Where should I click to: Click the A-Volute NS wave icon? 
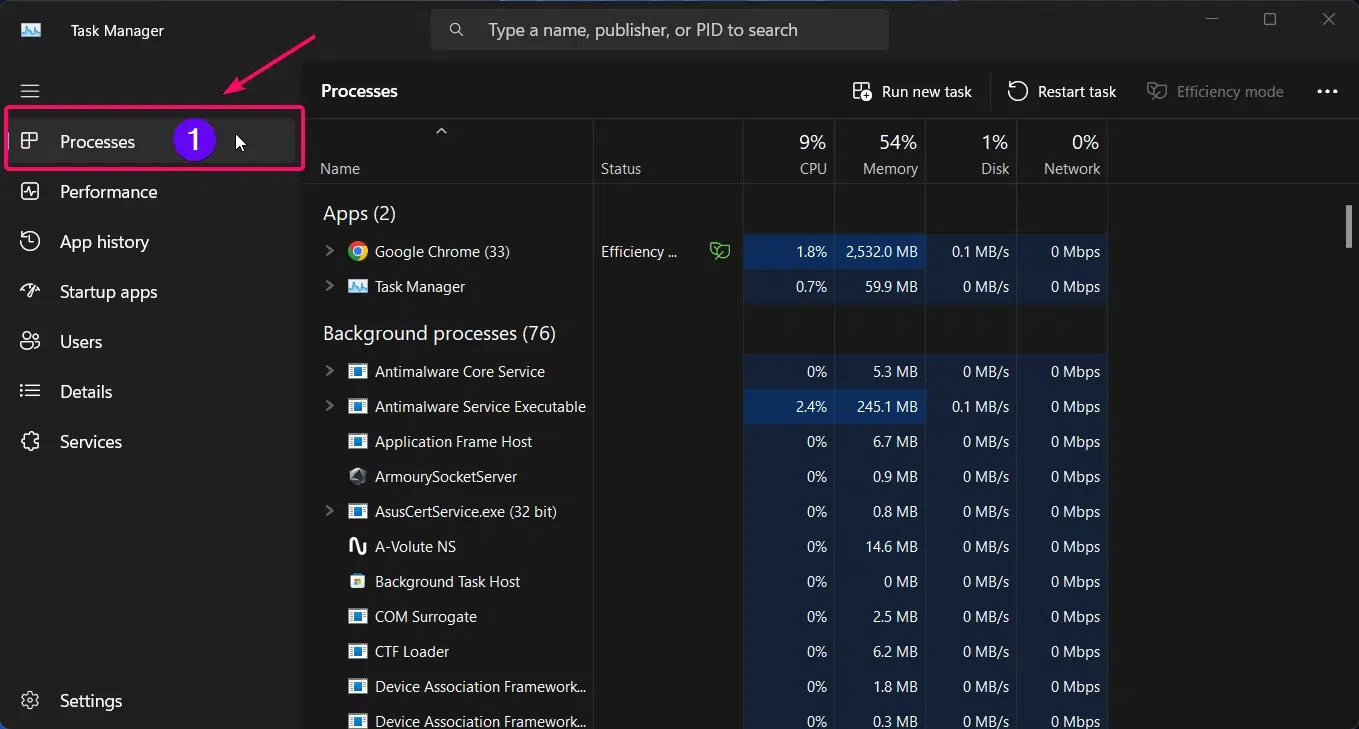(x=357, y=546)
